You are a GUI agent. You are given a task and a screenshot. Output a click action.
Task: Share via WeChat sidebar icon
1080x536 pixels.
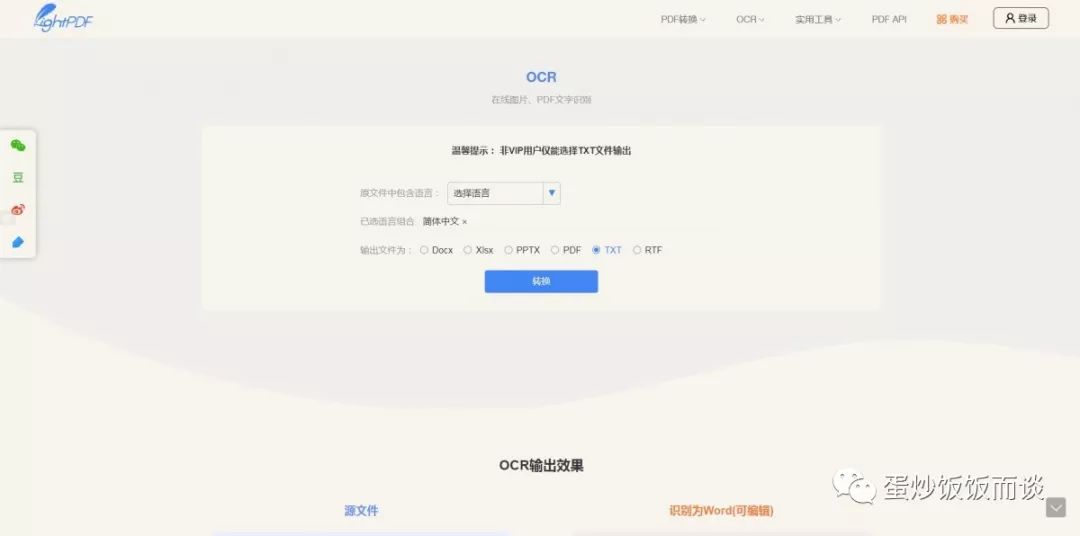click(18, 146)
